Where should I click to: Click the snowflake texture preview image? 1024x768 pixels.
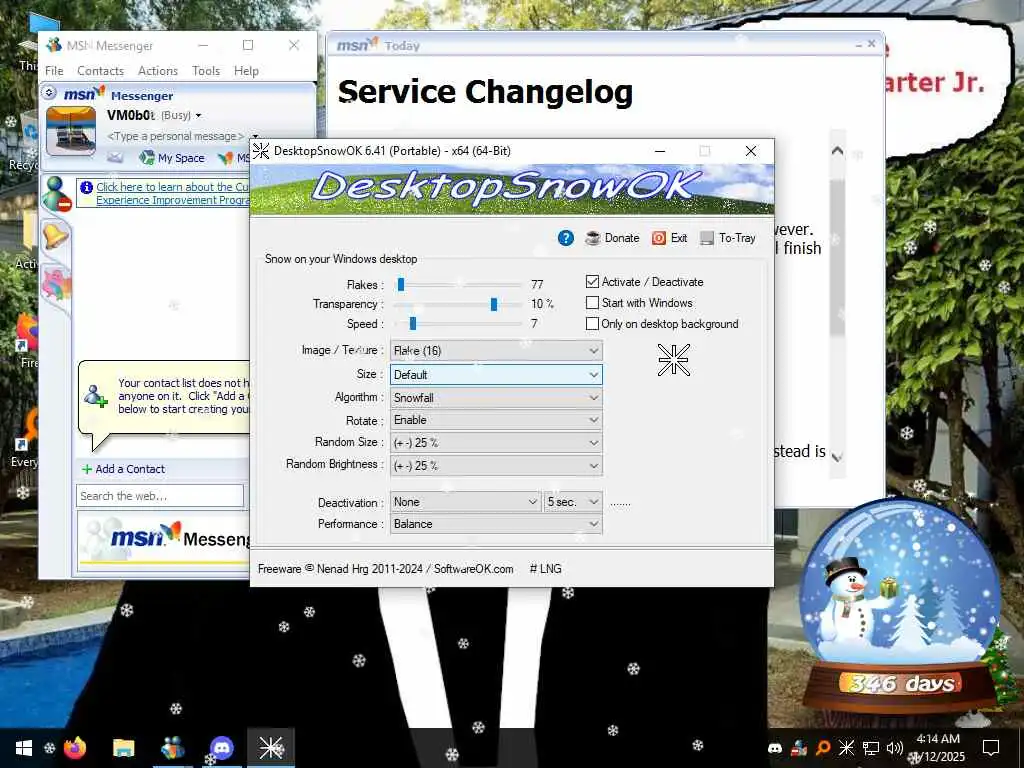click(x=673, y=360)
